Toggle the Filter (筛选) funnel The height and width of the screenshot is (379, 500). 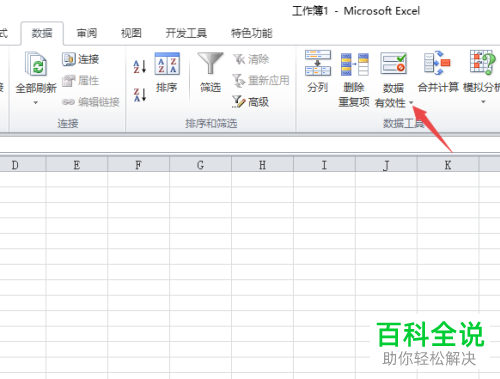pos(210,63)
